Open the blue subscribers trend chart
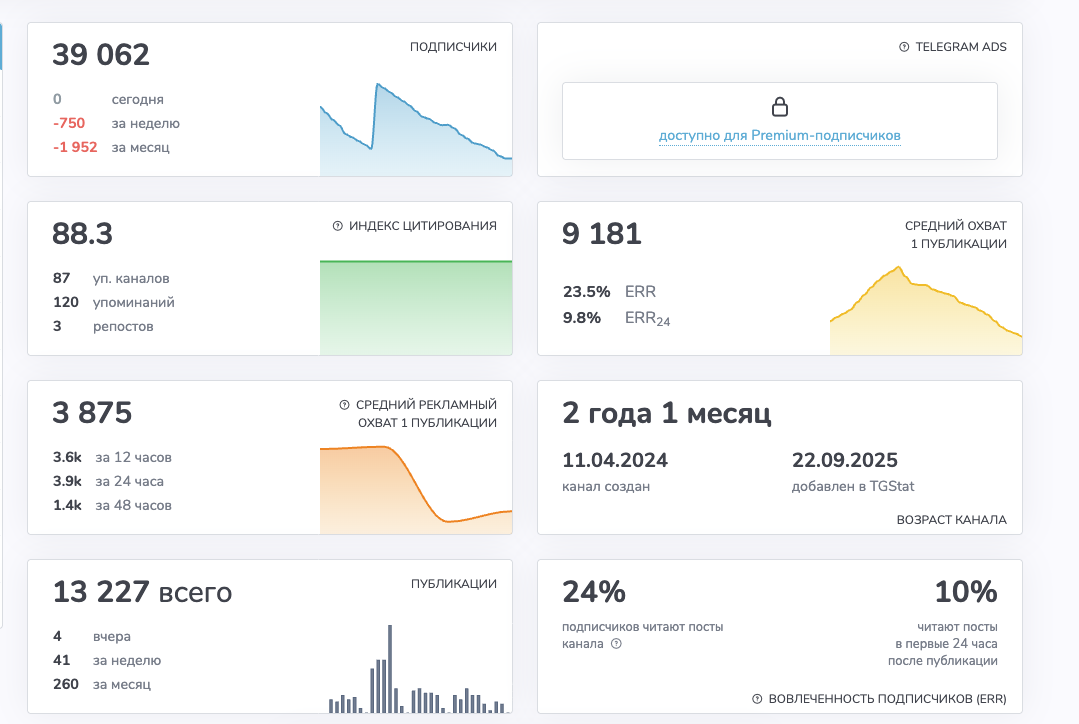 click(x=416, y=129)
